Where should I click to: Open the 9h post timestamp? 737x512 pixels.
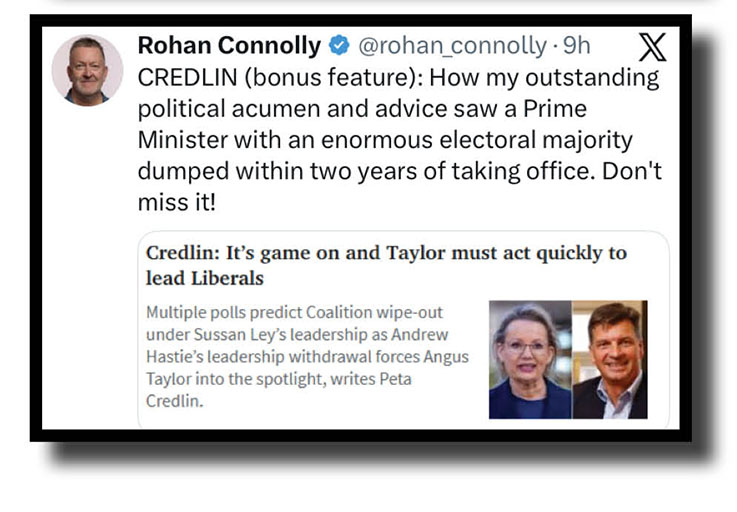click(576, 46)
